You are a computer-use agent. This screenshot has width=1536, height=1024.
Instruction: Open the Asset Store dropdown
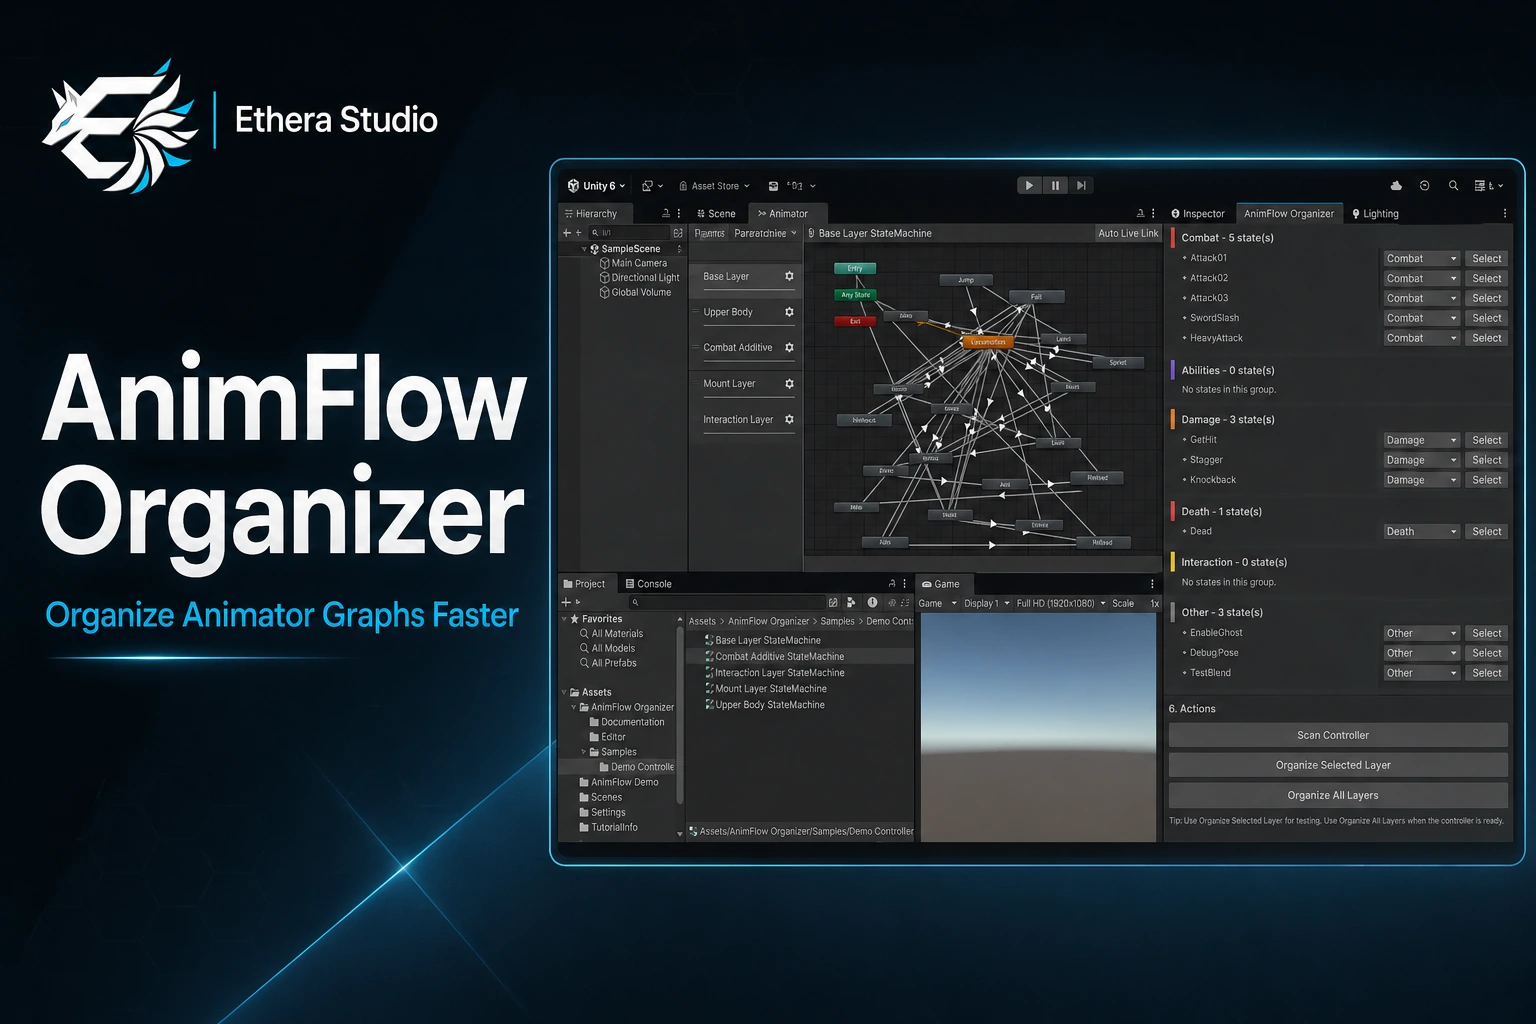[x=714, y=186]
